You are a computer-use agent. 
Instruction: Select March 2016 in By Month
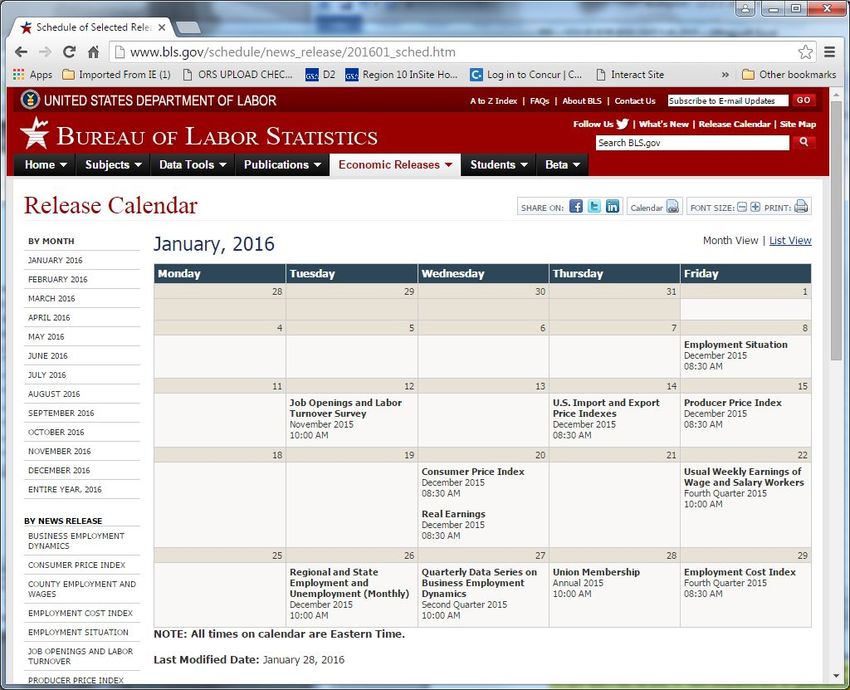coord(51,298)
